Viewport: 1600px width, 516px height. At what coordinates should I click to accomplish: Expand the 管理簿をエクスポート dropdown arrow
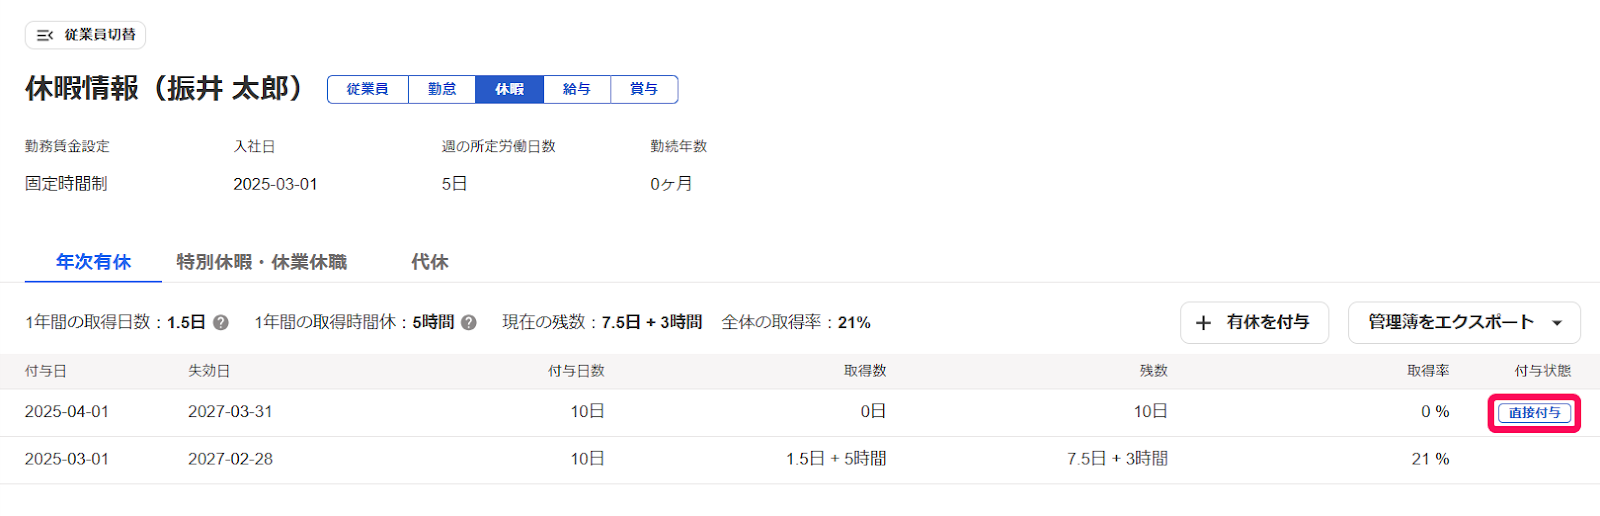1557,323
